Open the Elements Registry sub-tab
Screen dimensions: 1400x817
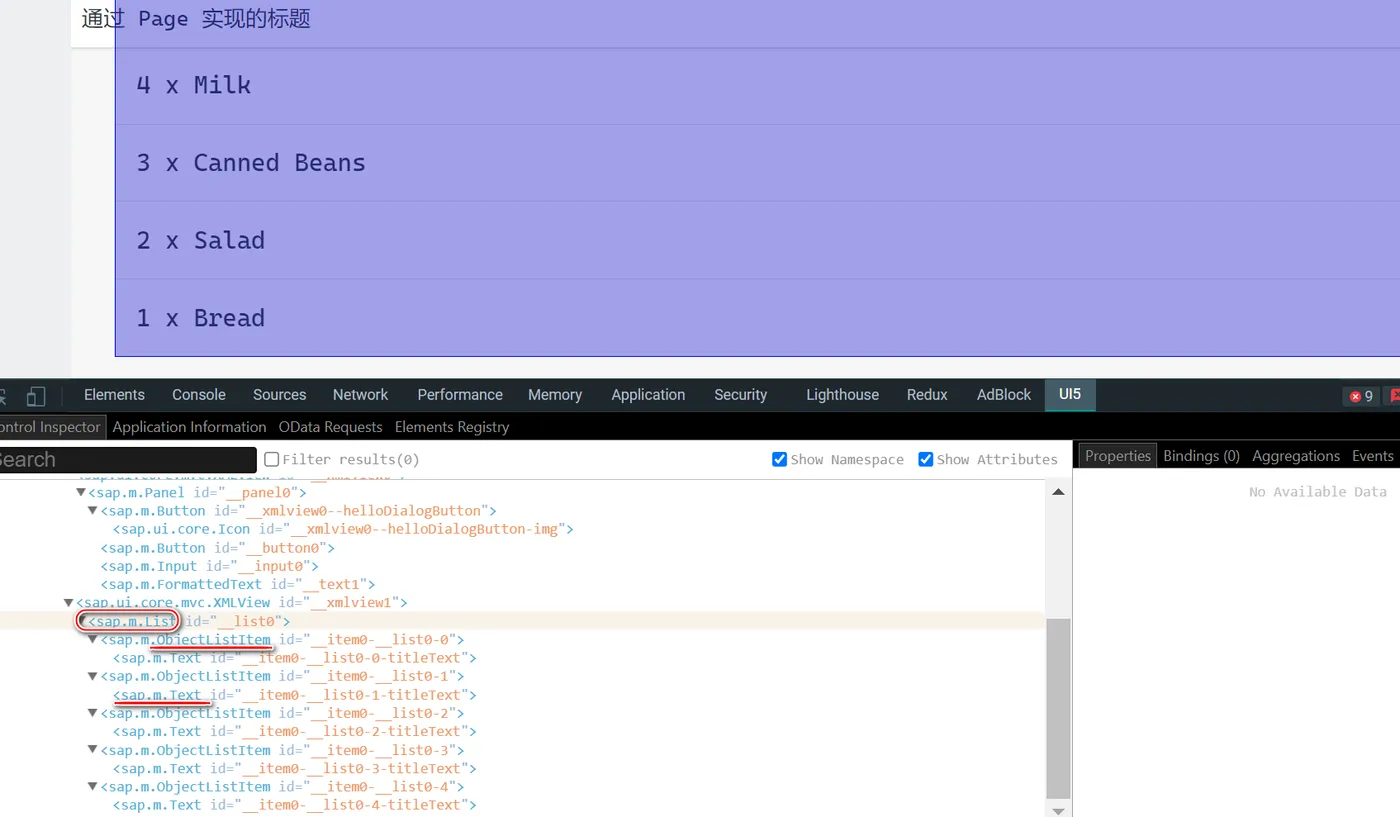coord(452,427)
